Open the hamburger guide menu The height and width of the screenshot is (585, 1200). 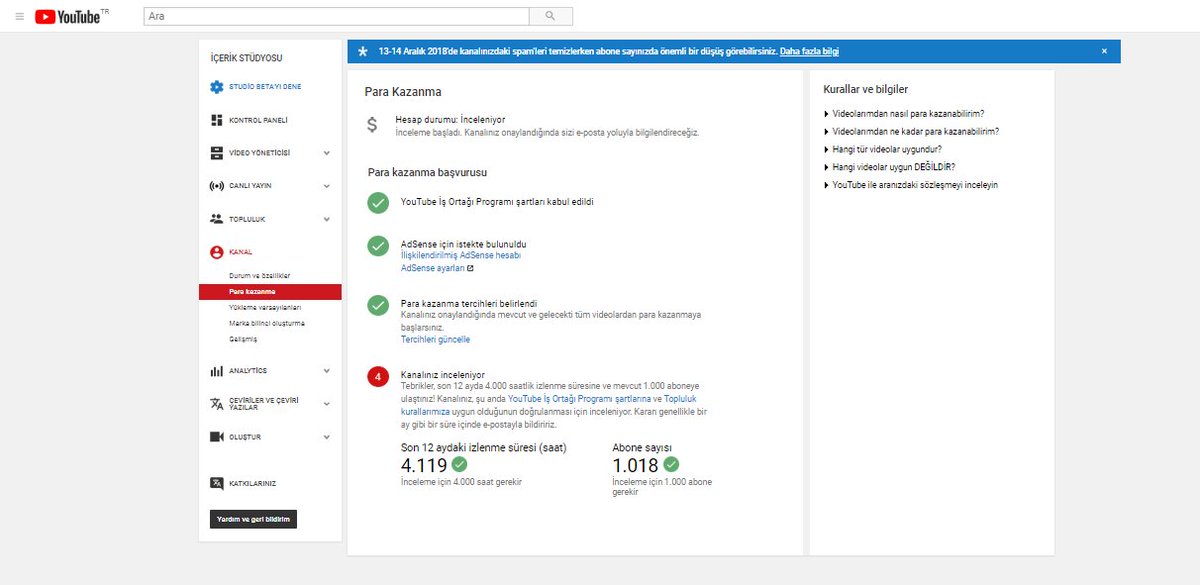pyautogui.click(x=20, y=17)
